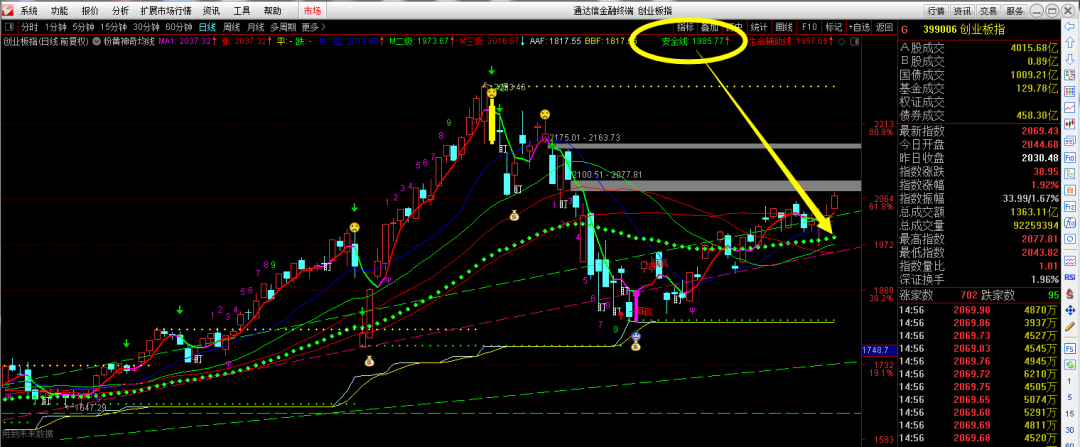This screenshot has width=1080, height=447.
Task: Click the 涨家数 702 count
Action: point(971,295)
